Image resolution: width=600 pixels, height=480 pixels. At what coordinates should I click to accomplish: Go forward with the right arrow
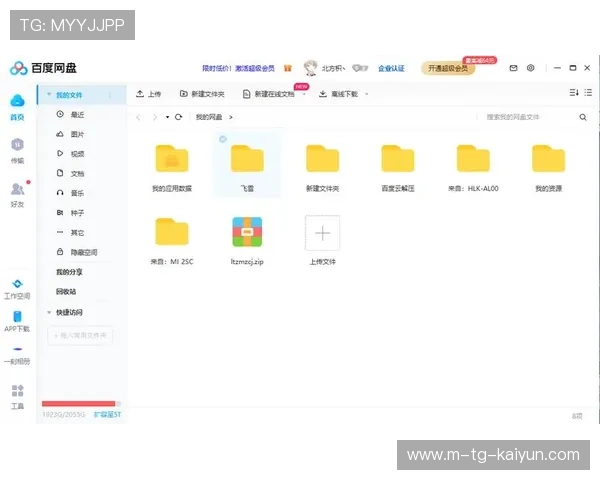(x=155, y=117)
